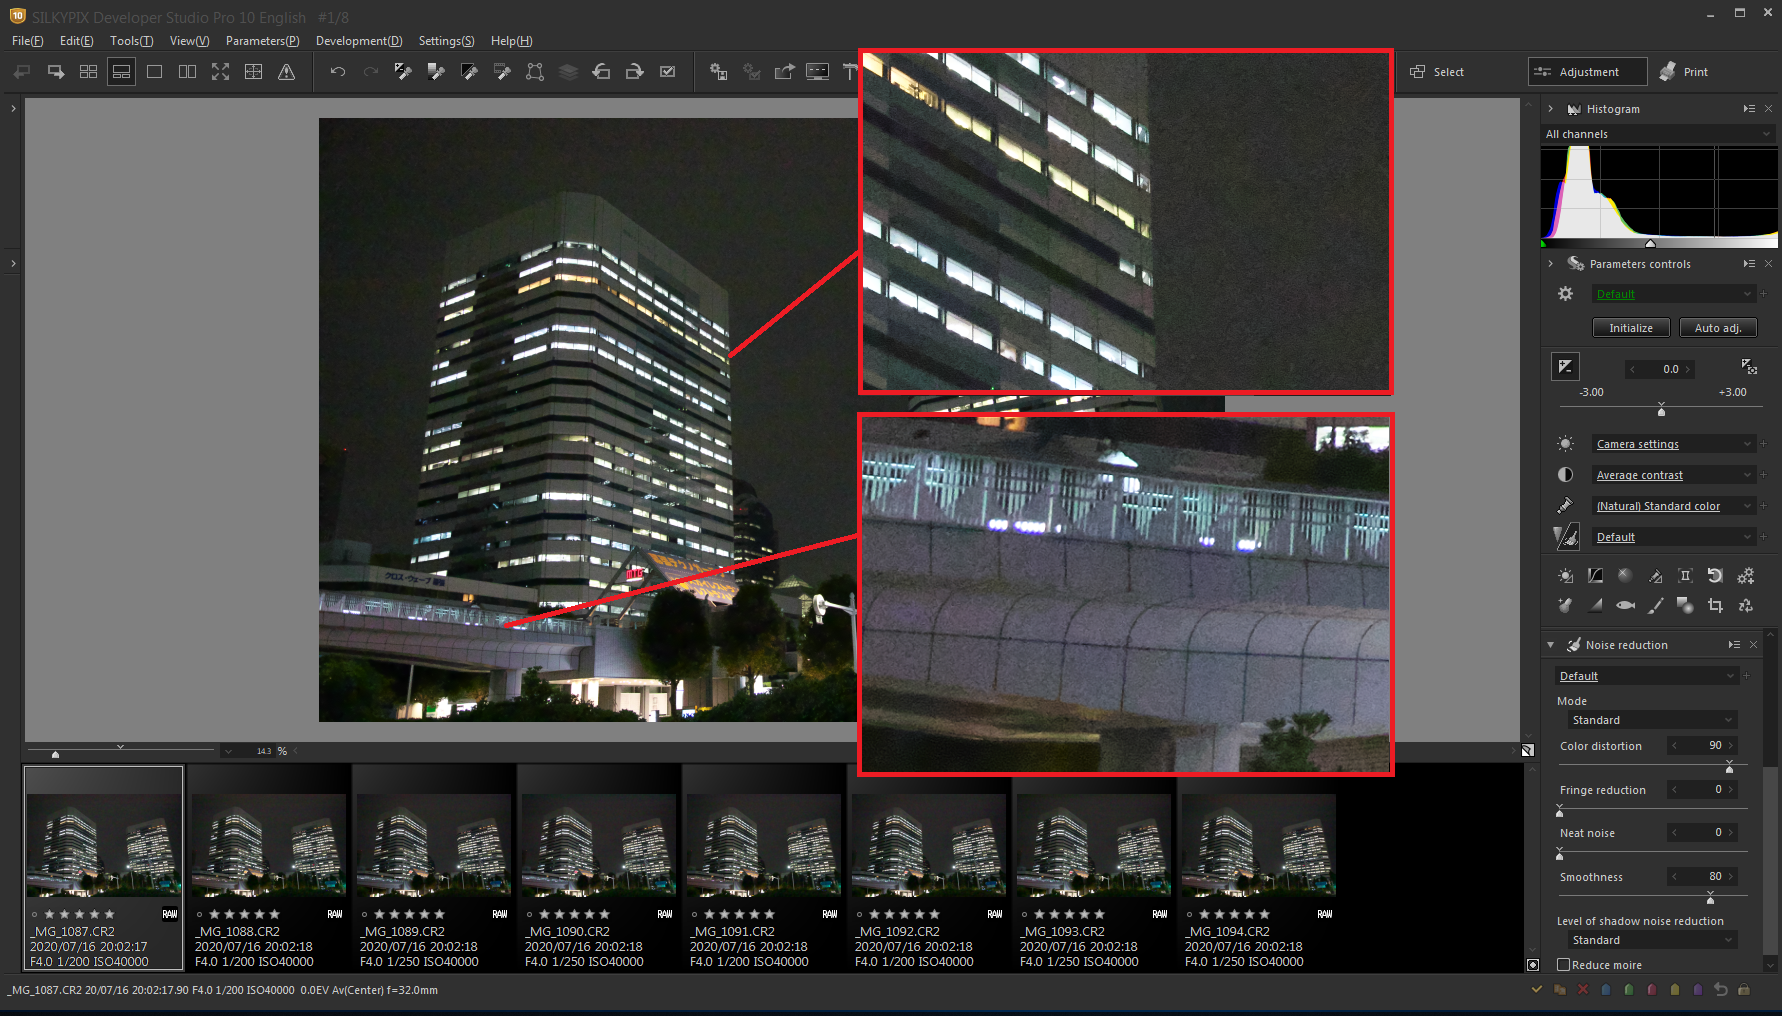
Task: Click the Auto adj. button
Action: point(1717,328)
